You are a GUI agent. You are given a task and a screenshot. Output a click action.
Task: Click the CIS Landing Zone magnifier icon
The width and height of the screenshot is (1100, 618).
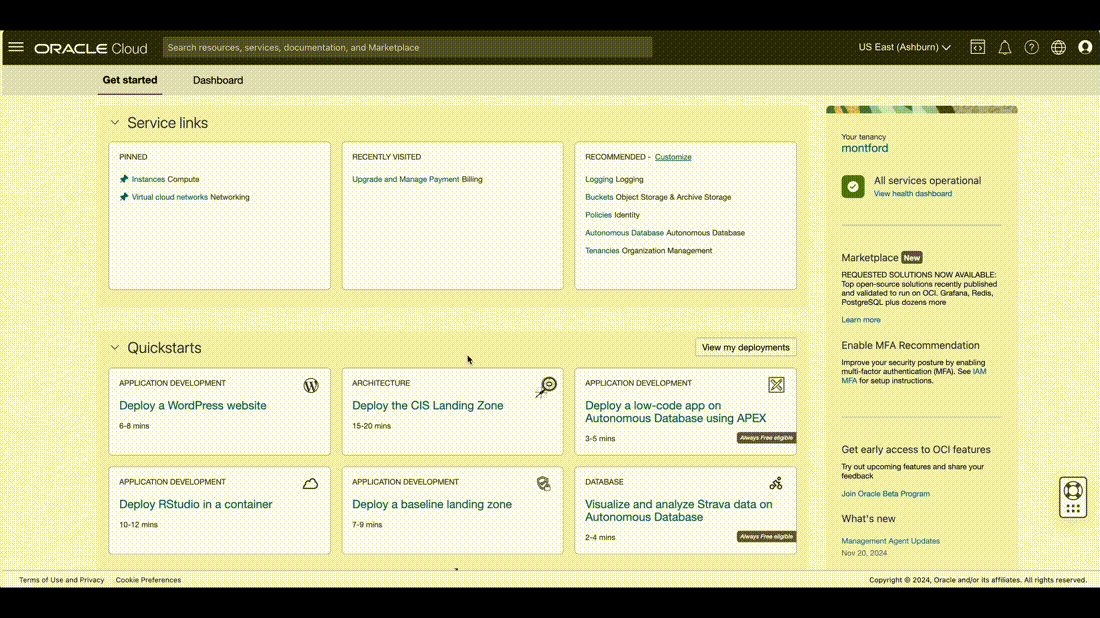[x=546, y=387]
